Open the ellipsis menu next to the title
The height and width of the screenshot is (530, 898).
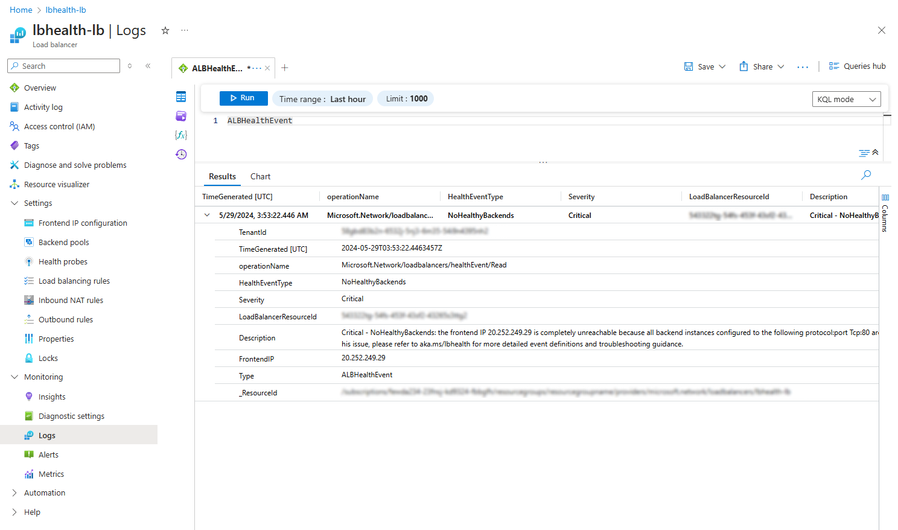click(184, 30)
